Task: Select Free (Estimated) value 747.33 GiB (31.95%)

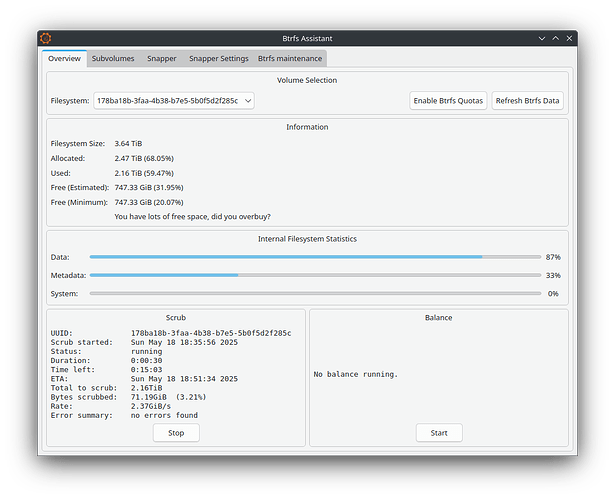Action: 149,187
